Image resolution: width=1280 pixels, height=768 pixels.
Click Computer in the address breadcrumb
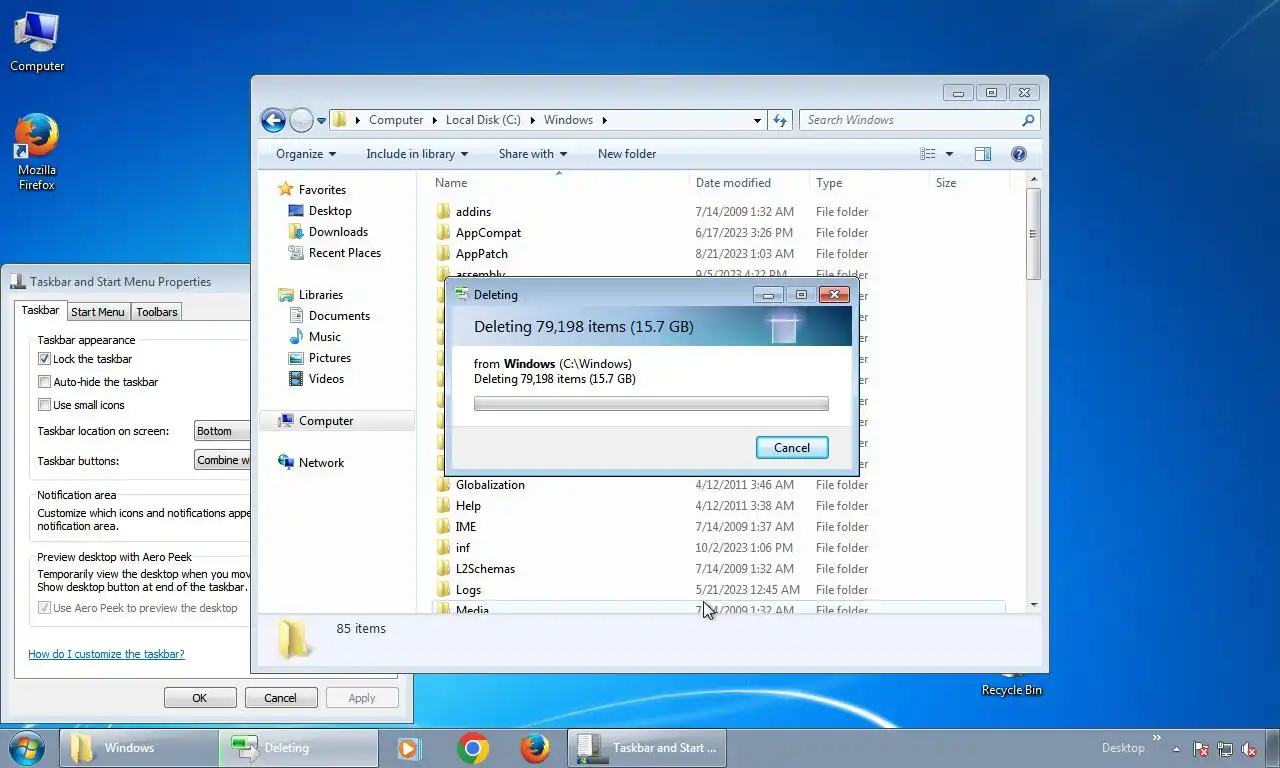(396, 120)
